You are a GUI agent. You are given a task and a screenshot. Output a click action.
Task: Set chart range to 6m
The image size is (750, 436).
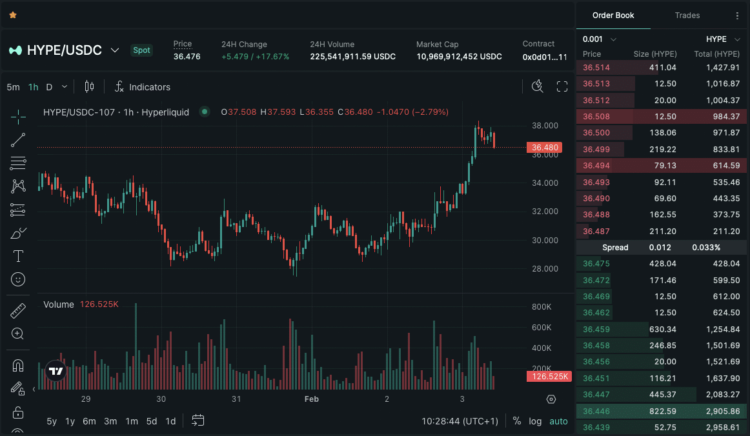click(x=89, y=421)
